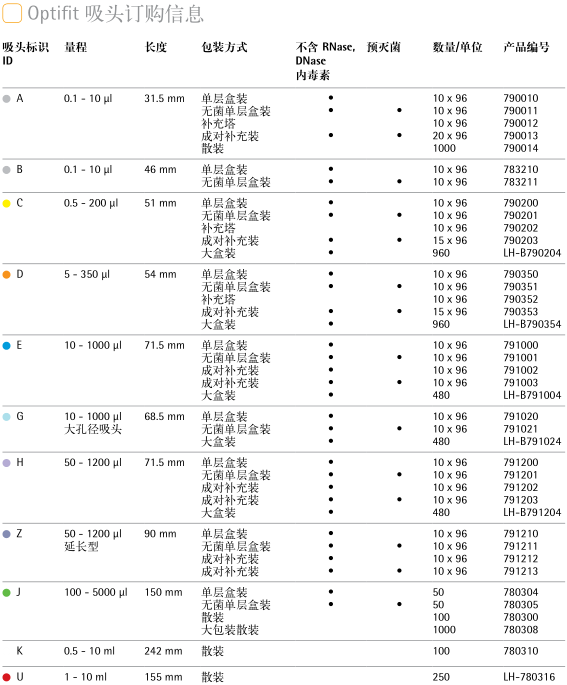Click the lavender dot for tip H

7,463
